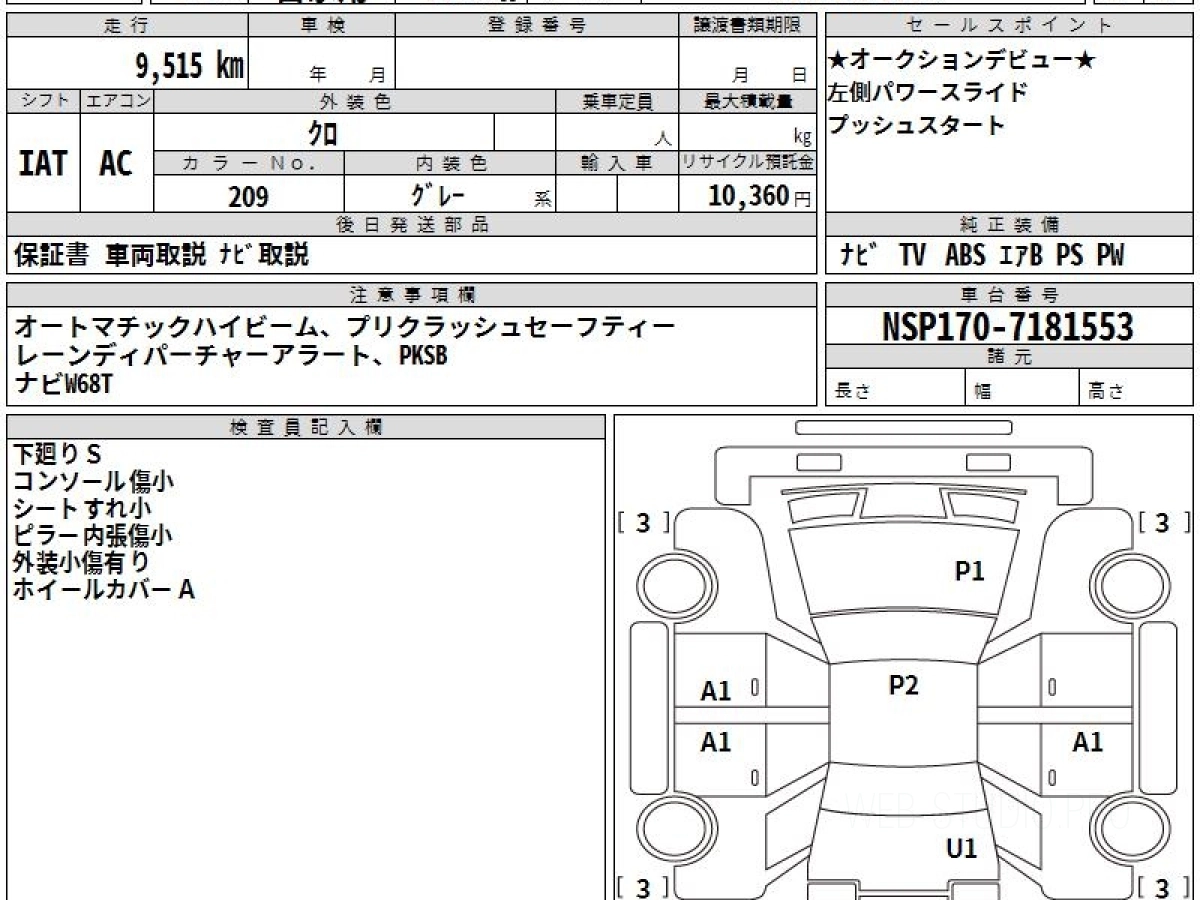Screen dimensions: 1200x900
Task: Click the 後日発送部品 section header
Action: point(411,225)
